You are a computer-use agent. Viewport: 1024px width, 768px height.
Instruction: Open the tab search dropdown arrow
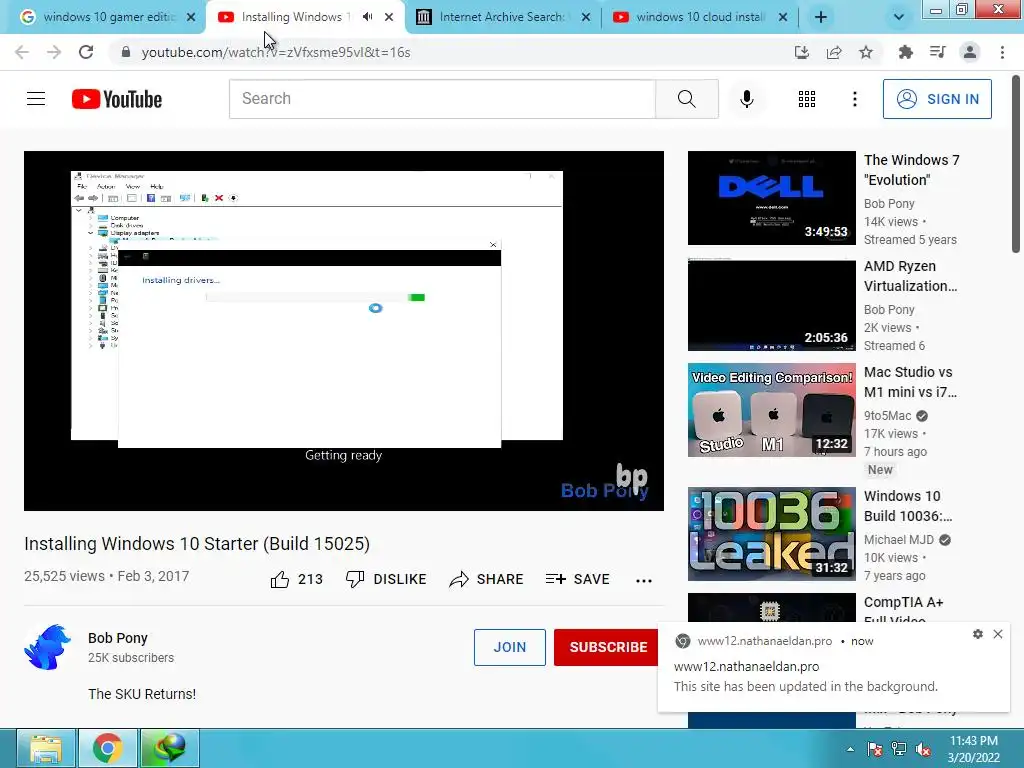point(899,18)
